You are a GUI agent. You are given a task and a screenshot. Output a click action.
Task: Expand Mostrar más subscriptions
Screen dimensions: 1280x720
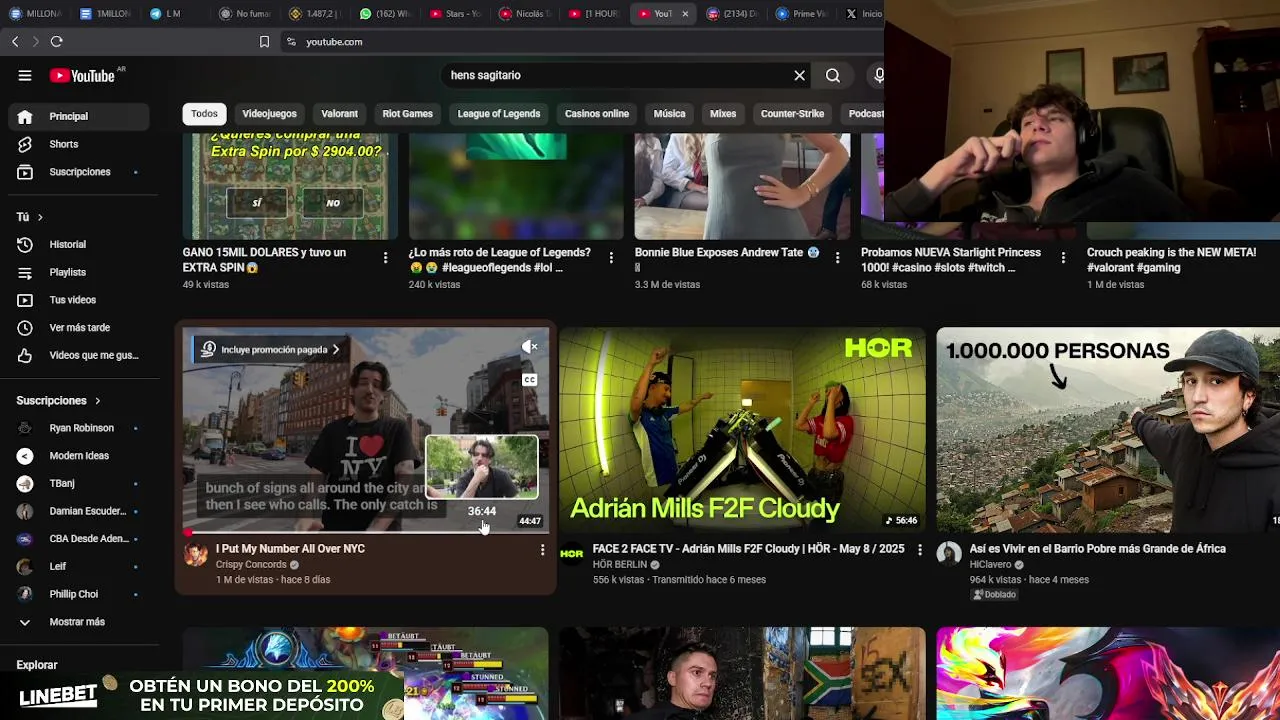tap(78, 622)
